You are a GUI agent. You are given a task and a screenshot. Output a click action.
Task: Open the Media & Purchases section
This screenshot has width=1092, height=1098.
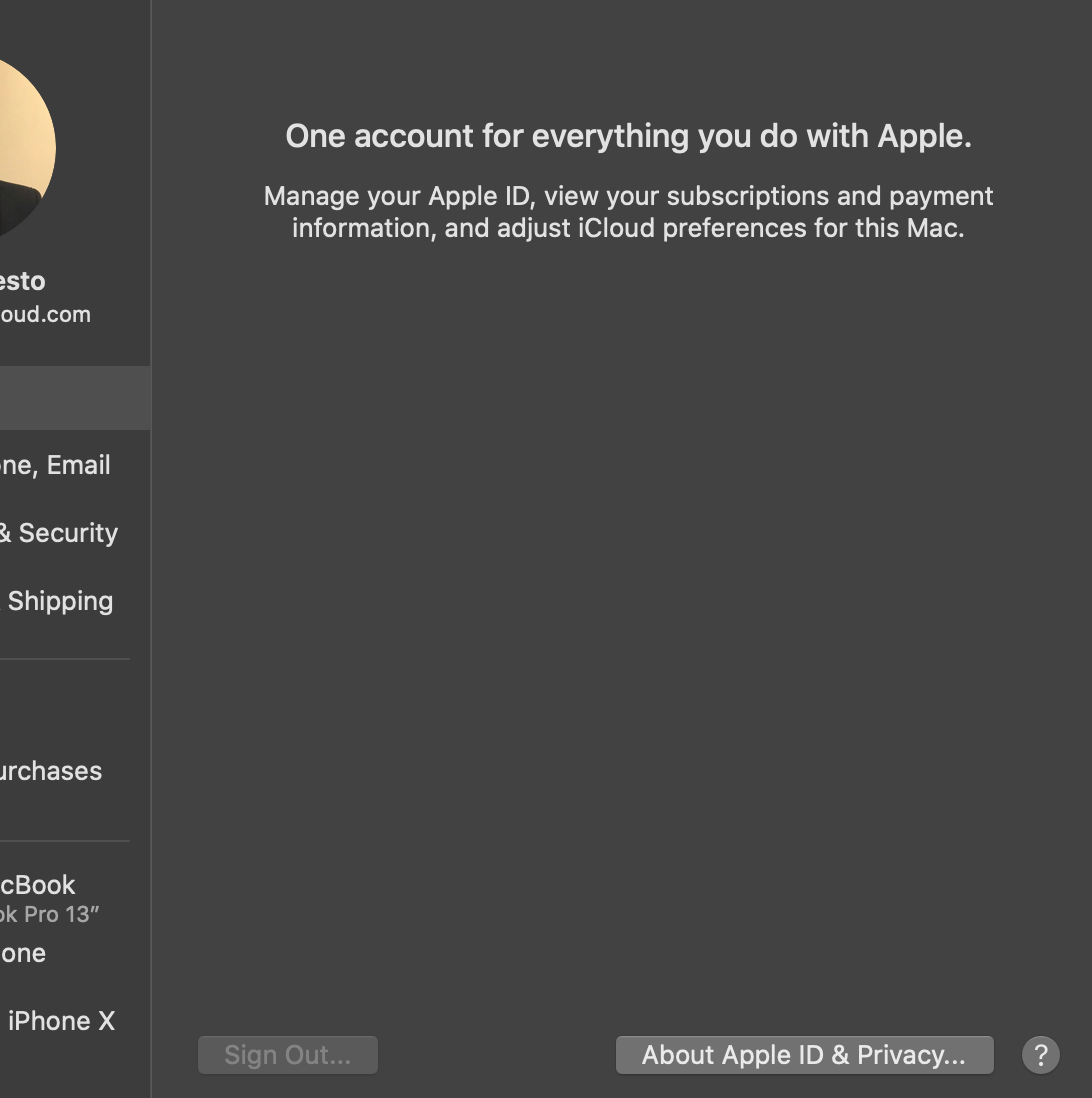pos(50,771)
